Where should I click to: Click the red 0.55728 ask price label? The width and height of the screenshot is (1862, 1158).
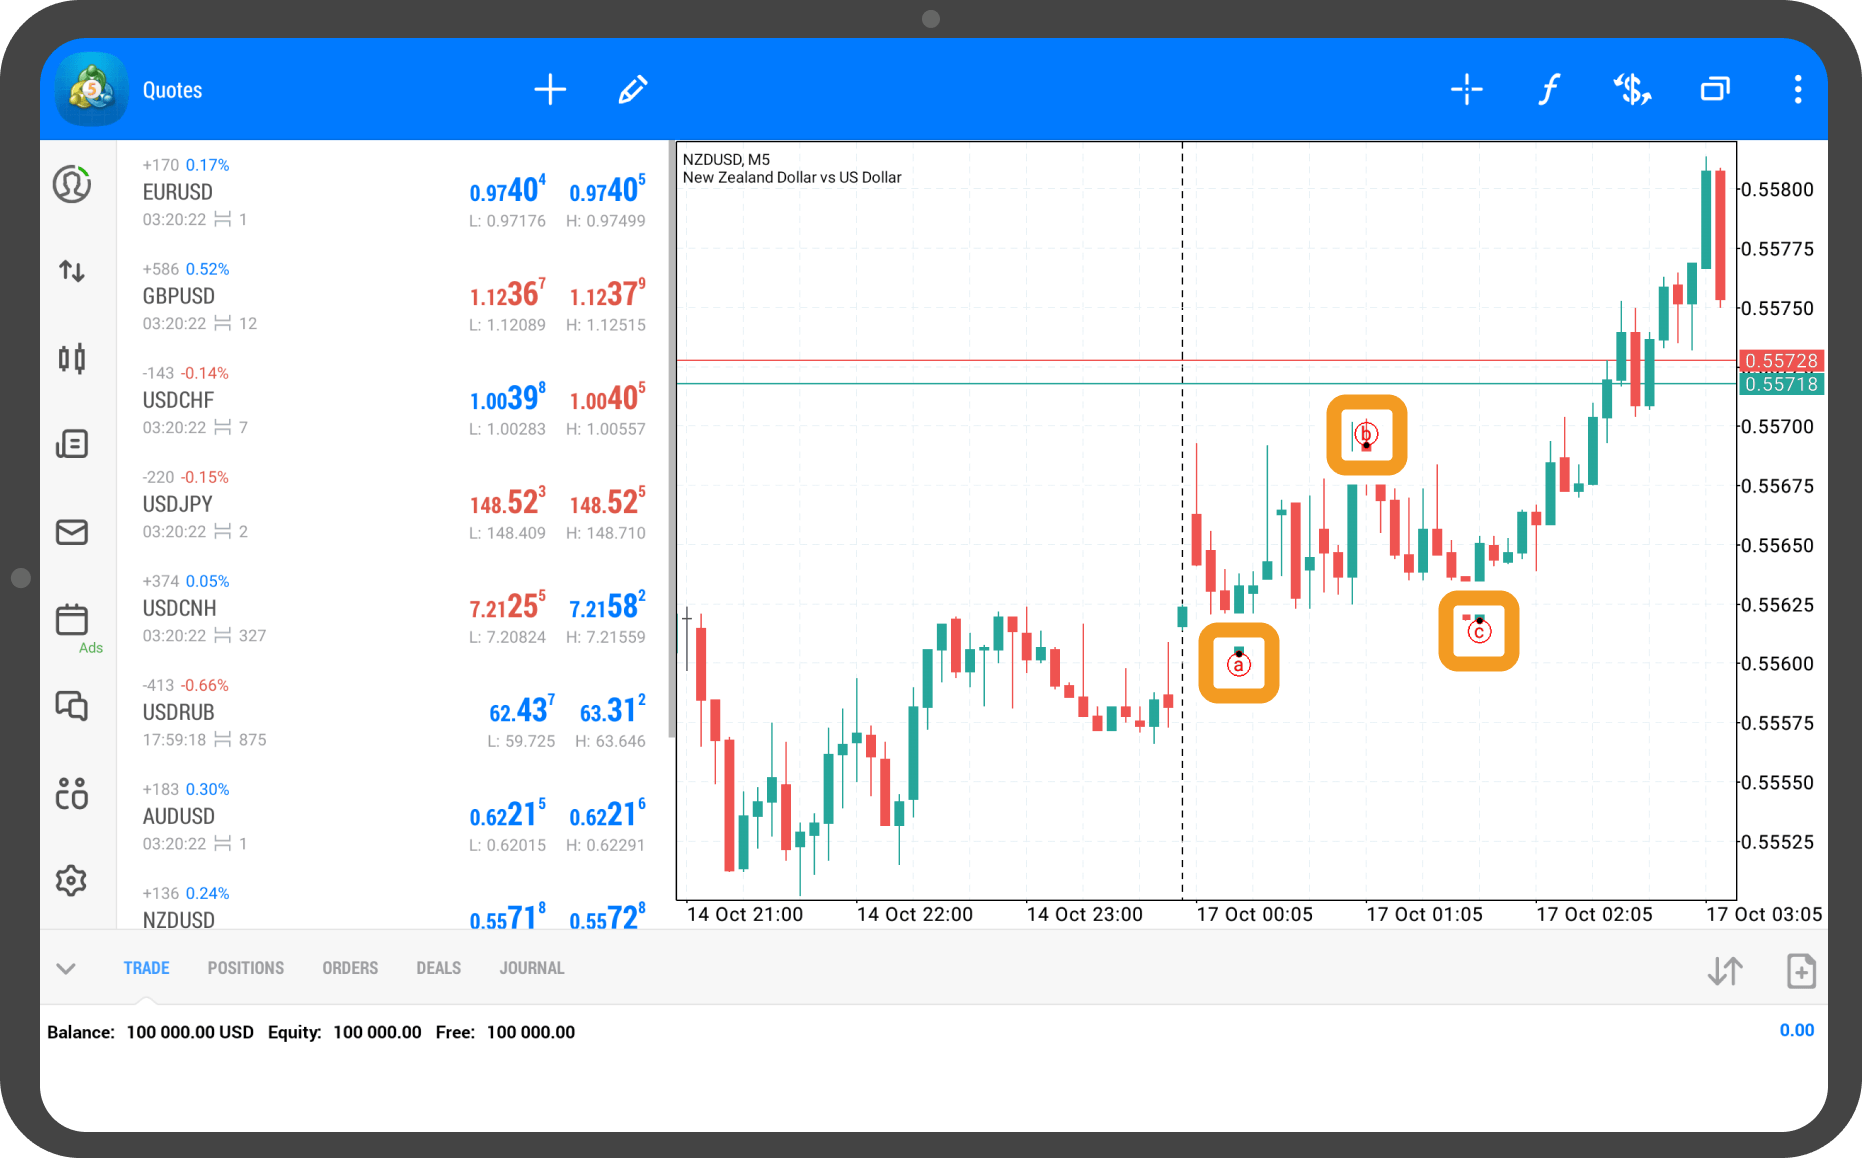tap(1781, 361)
